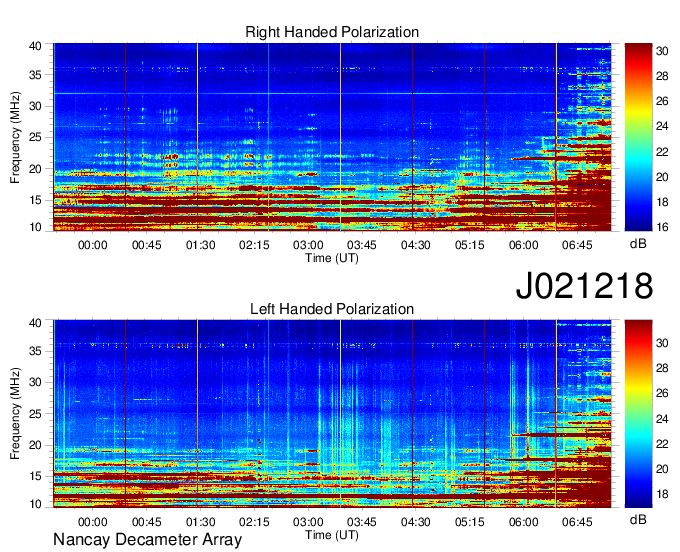Click "Frequency (MHz)" label of the lower plot
Image resolution: width=680 pixels, height=552 pixels.
click(15, 414)
